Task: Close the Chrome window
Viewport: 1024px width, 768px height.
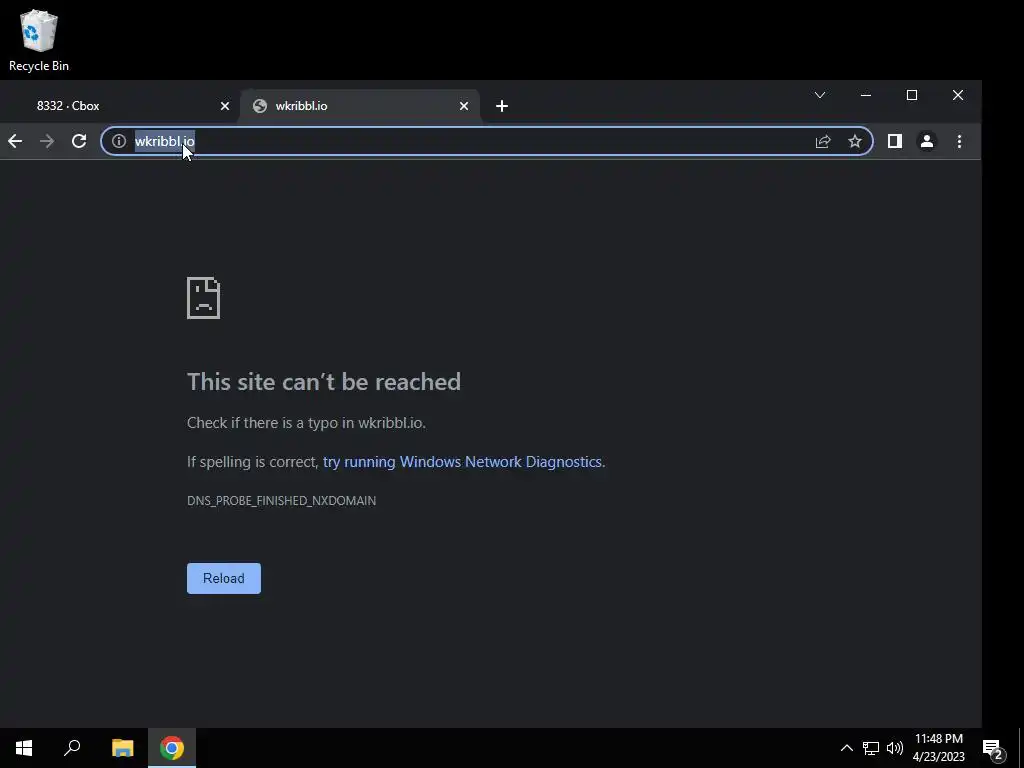Action: (x=957, y=95)
